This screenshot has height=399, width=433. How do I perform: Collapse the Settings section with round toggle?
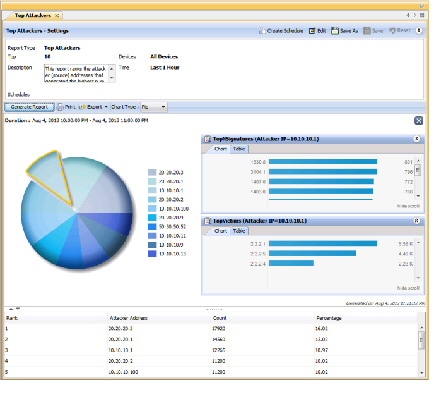(419, 31)
